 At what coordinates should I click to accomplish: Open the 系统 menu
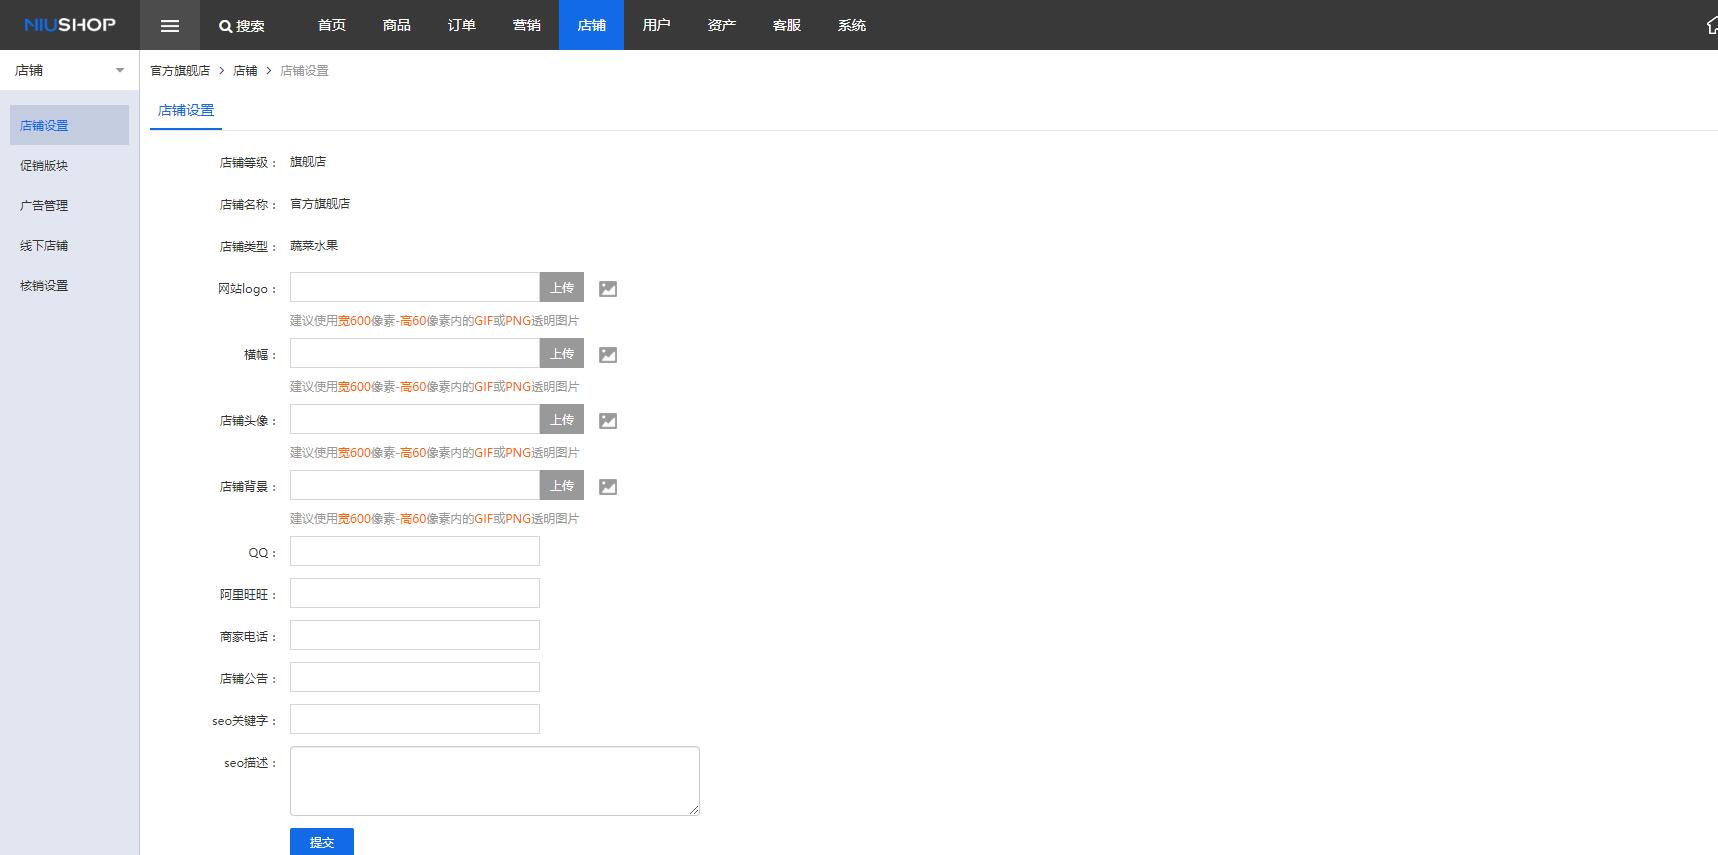coord(852,25)
